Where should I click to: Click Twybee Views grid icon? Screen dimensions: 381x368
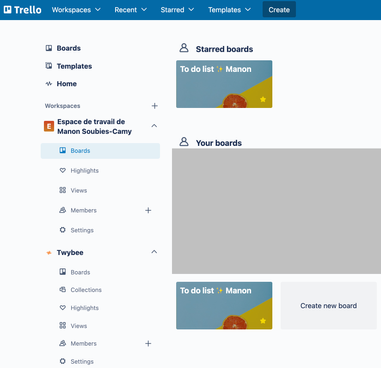[62, 325]
